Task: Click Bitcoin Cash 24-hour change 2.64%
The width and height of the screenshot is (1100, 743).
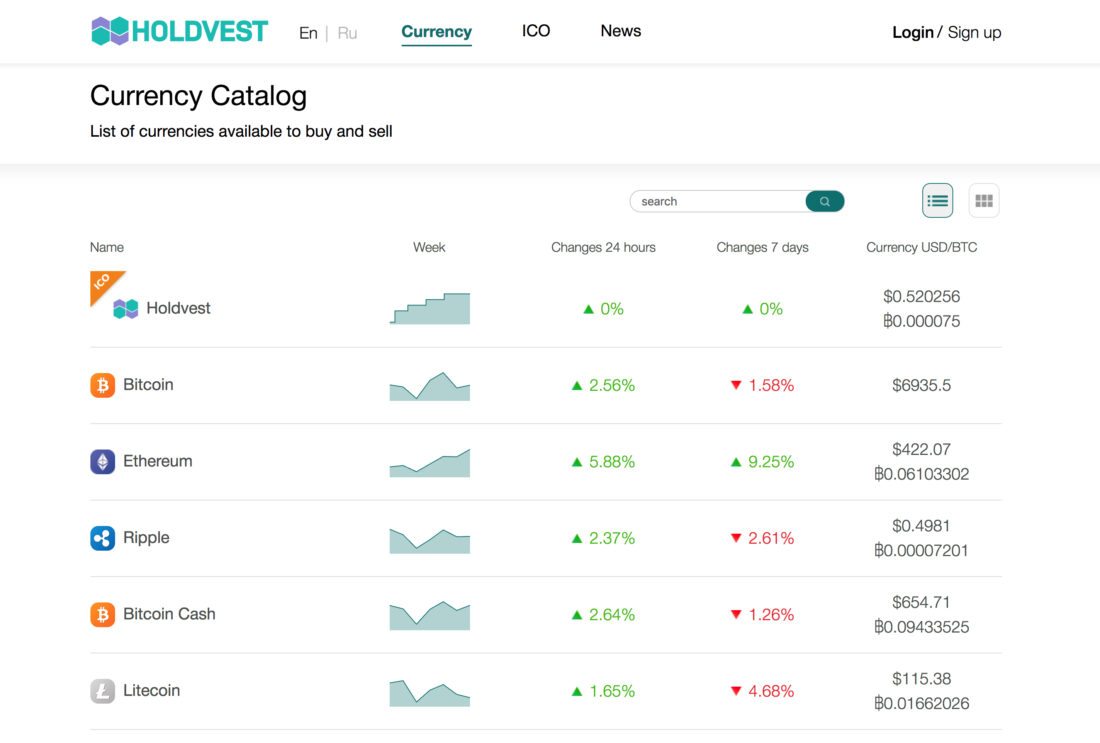Action: coord(603,615)
